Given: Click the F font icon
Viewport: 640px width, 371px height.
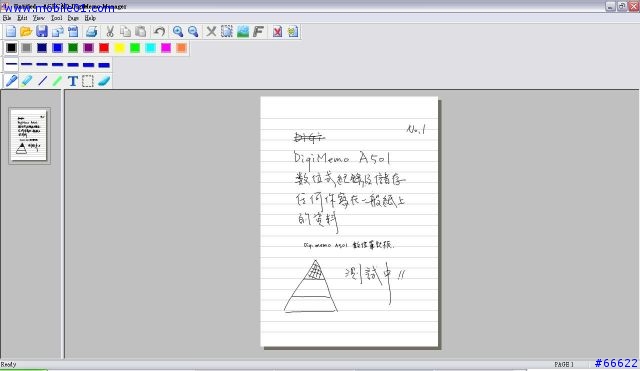Looking at the screenshot, I should (x=258, y=31).
